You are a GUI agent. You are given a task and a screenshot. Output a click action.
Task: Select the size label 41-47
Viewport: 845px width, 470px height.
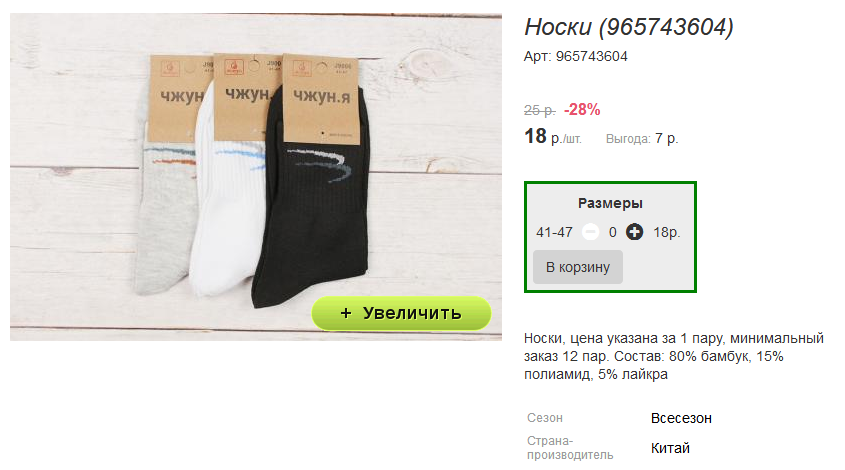point(554,232)
